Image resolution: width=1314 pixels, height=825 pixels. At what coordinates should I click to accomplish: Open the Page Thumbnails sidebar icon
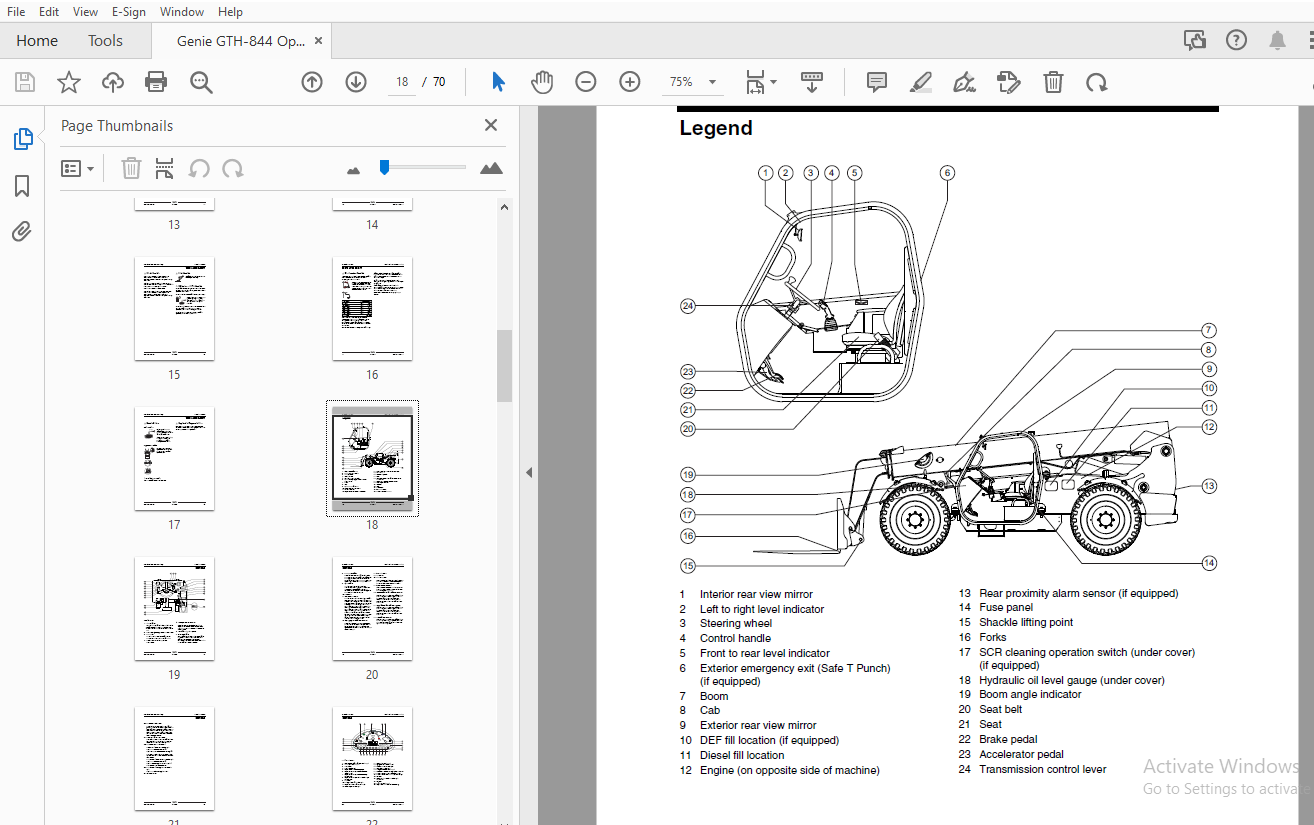[22, 139]
